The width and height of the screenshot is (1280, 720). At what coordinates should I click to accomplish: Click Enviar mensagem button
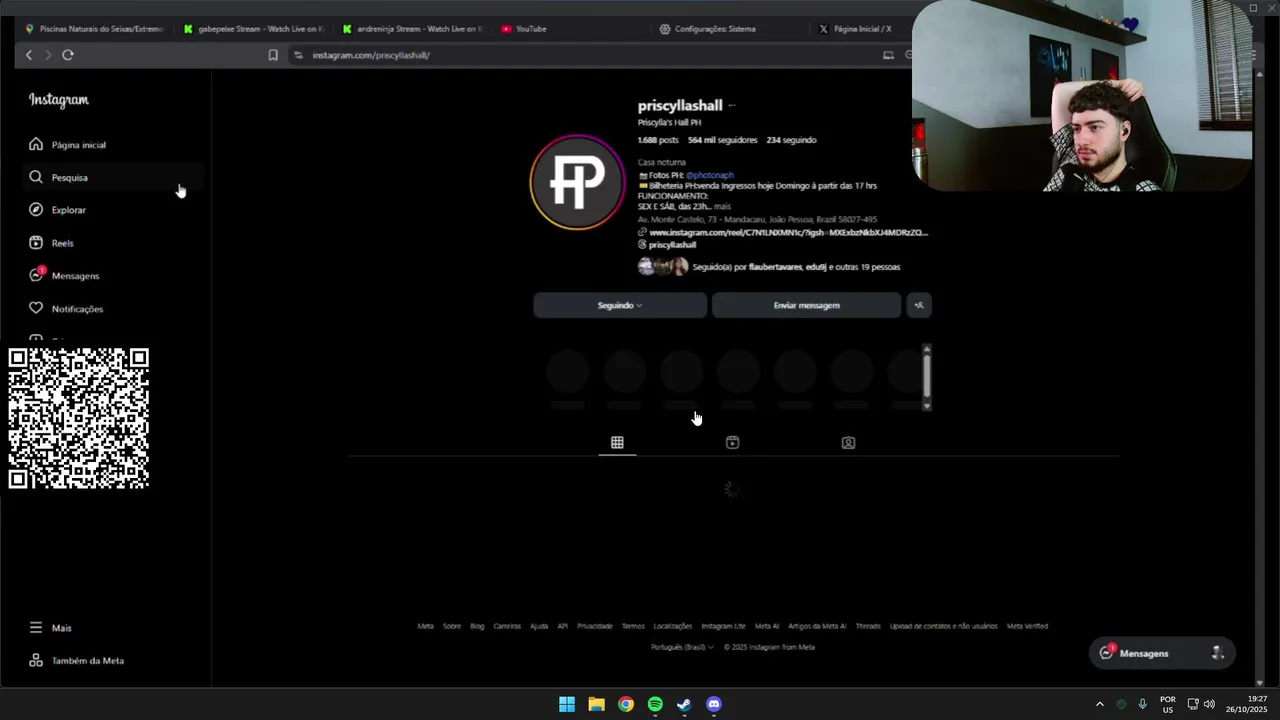(x=806, y=305)
